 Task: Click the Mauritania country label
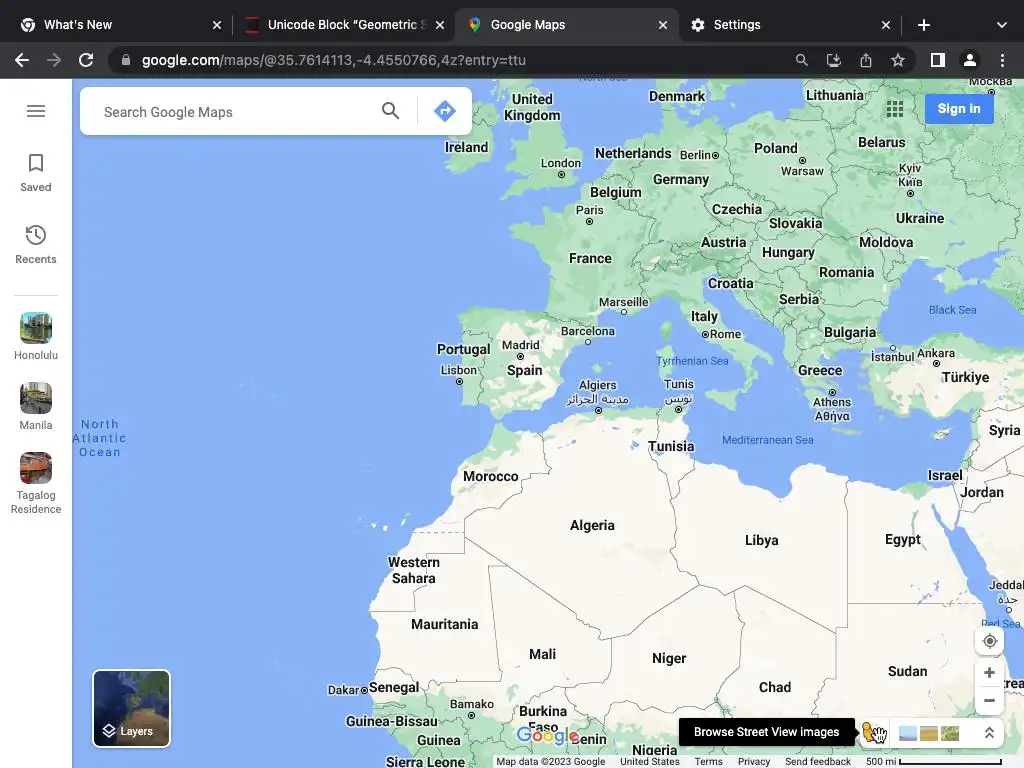tap(444, 624)
